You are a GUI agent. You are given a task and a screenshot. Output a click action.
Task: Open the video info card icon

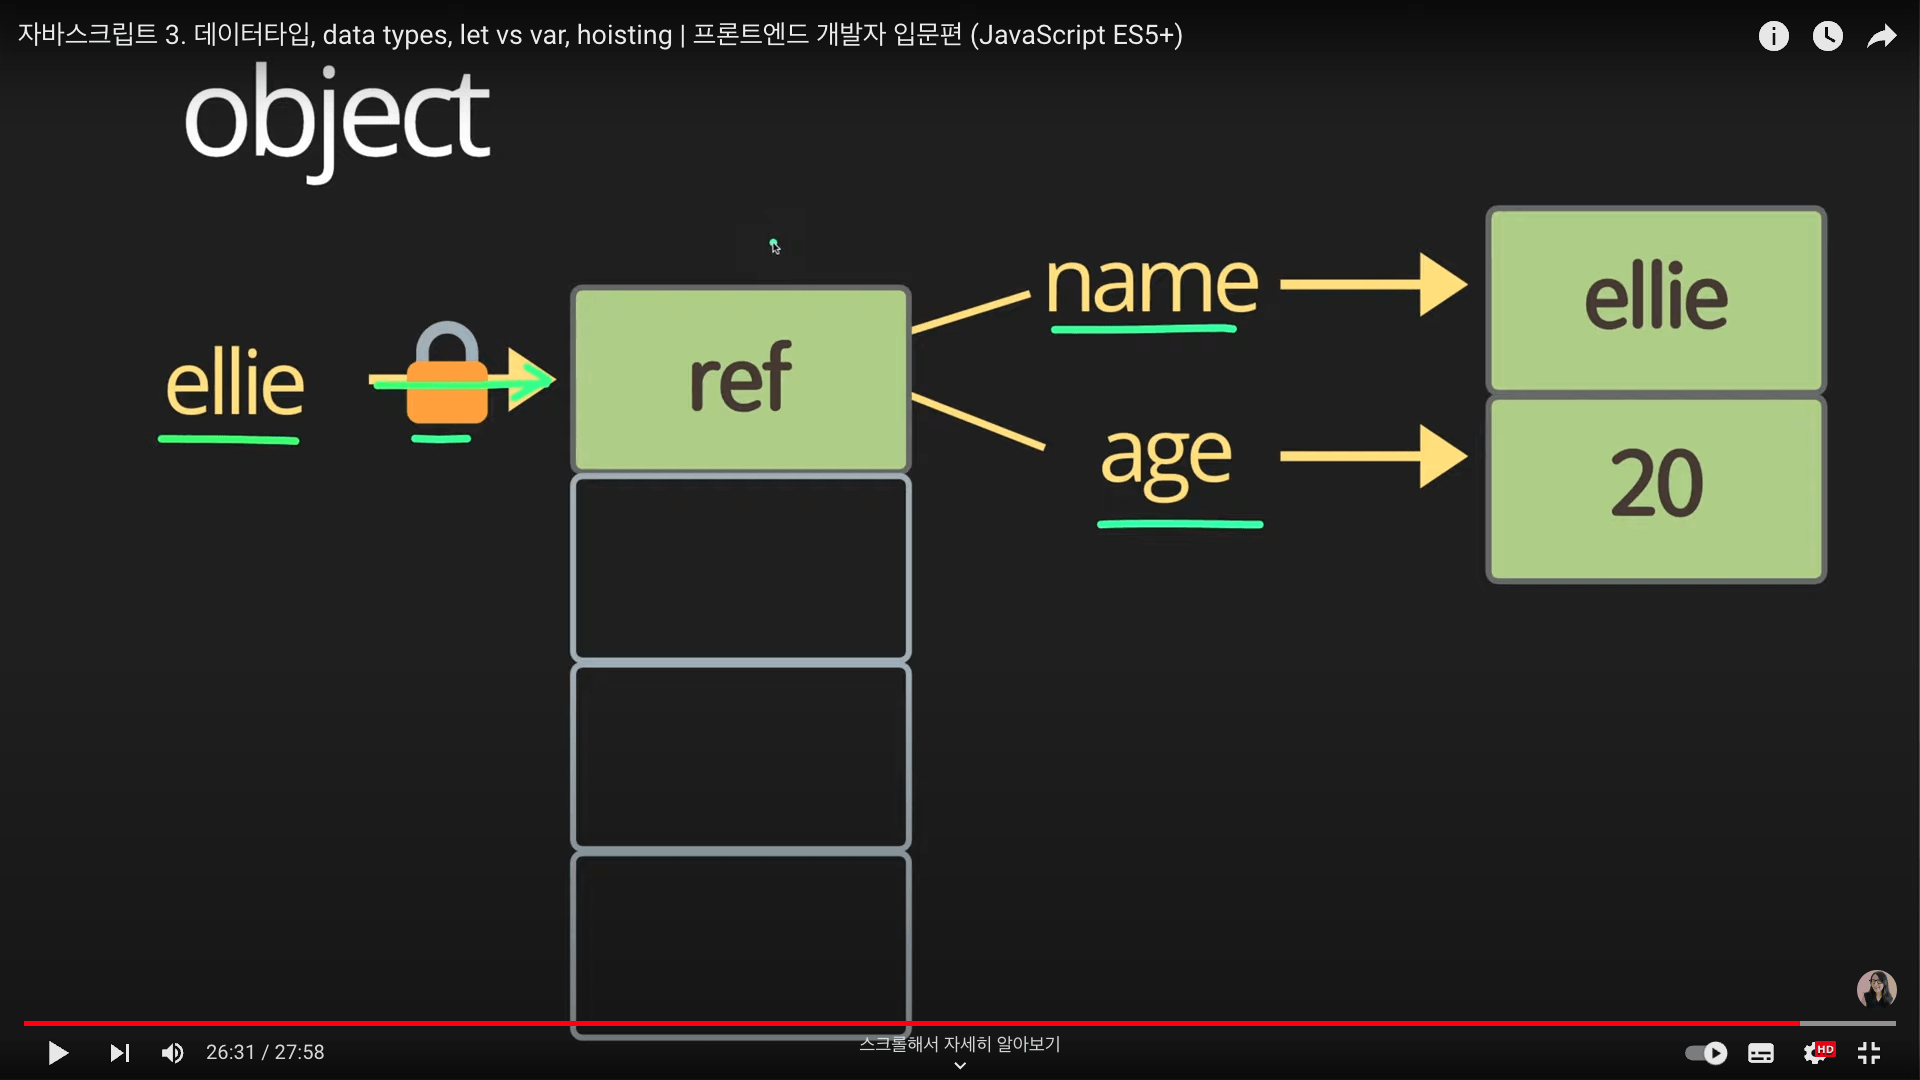point(1773,37)
